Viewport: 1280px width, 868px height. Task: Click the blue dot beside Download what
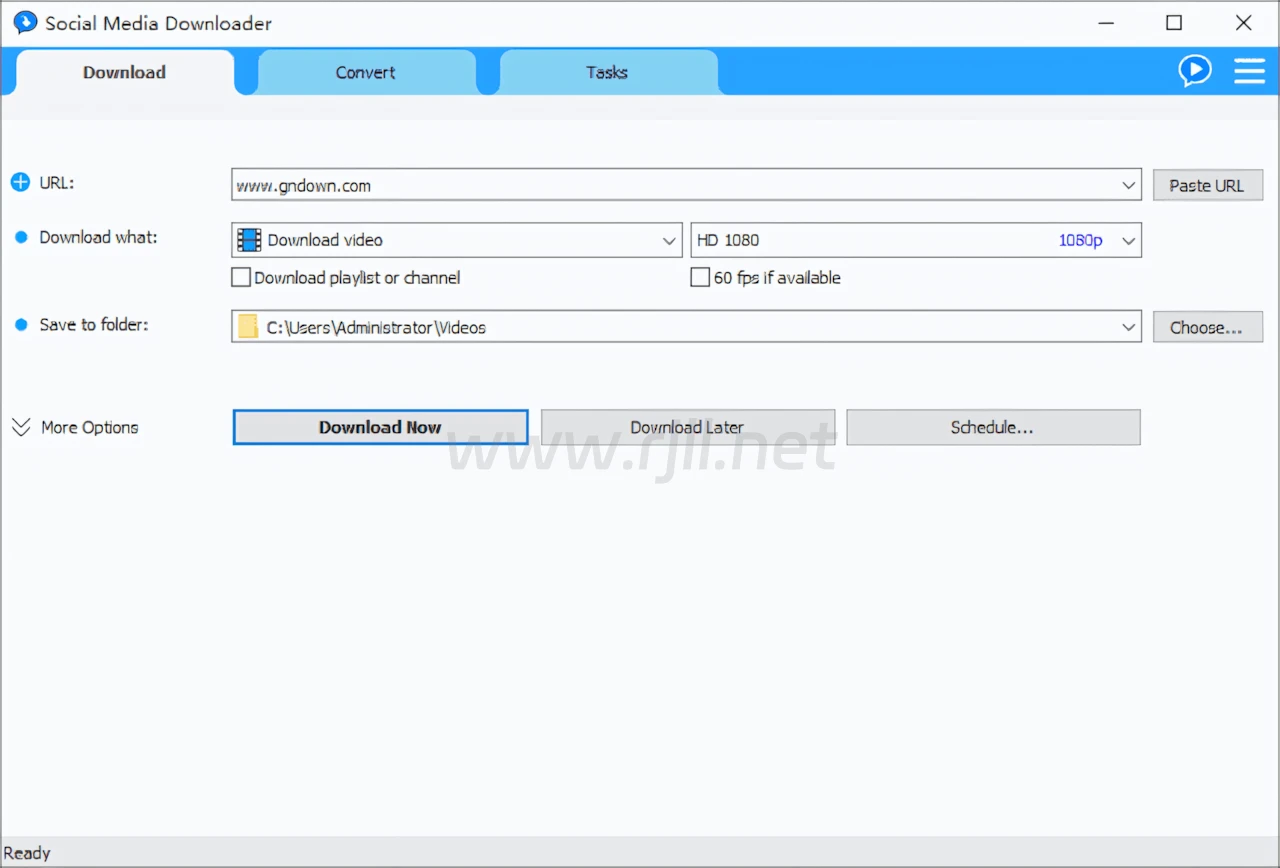tap(21, 238)
